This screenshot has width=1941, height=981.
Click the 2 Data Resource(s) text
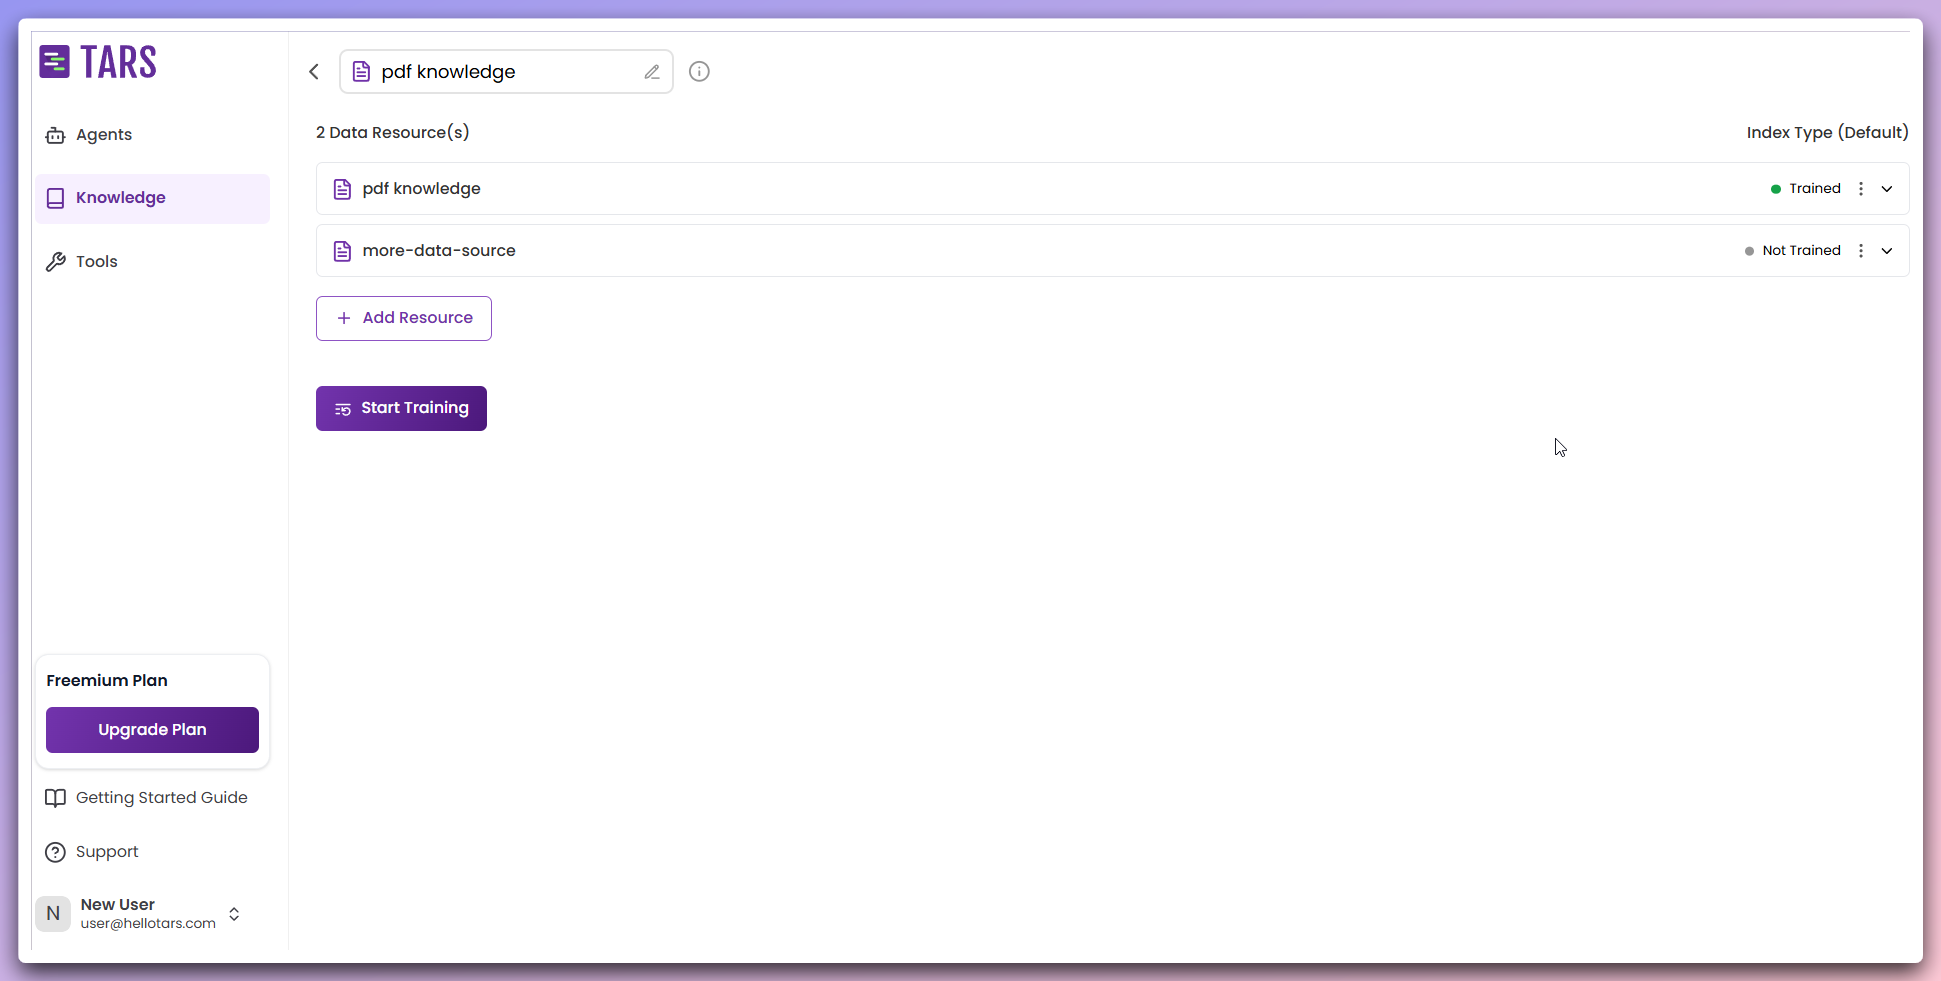tap(393, 133)
